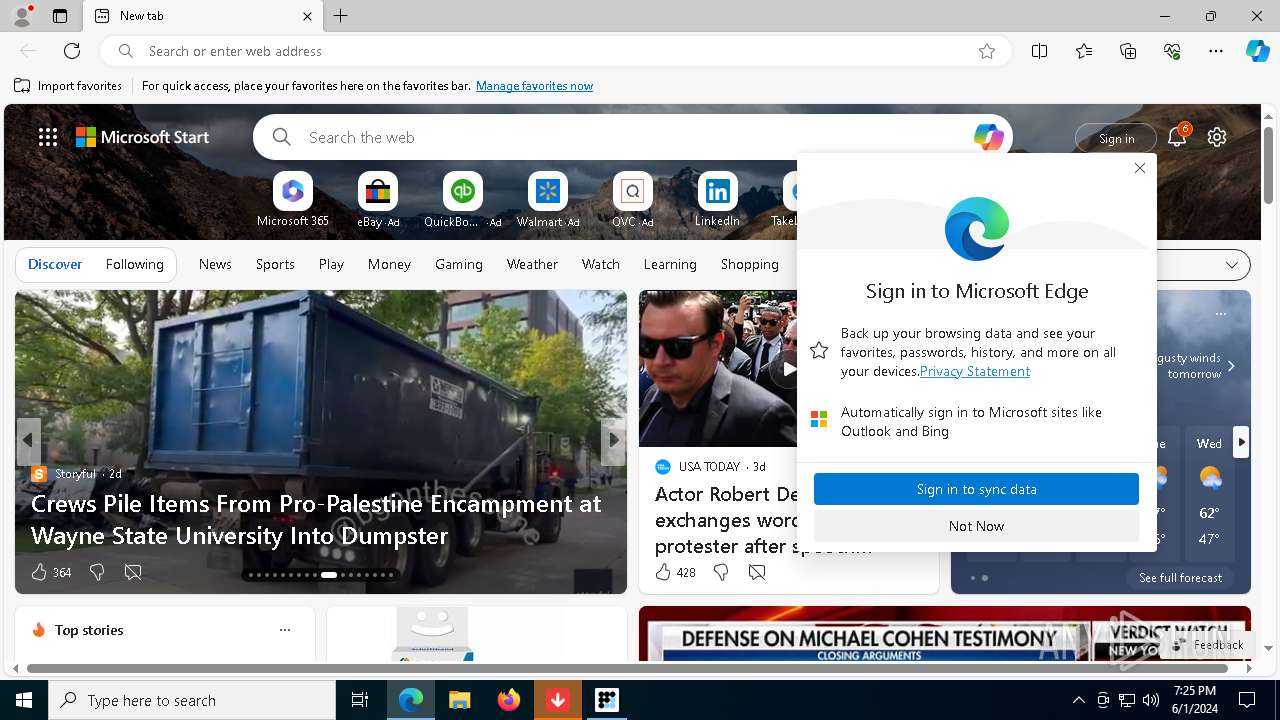Open Edge Settings and more menu
1280x720 pixels.
(x=1216, y=51)
